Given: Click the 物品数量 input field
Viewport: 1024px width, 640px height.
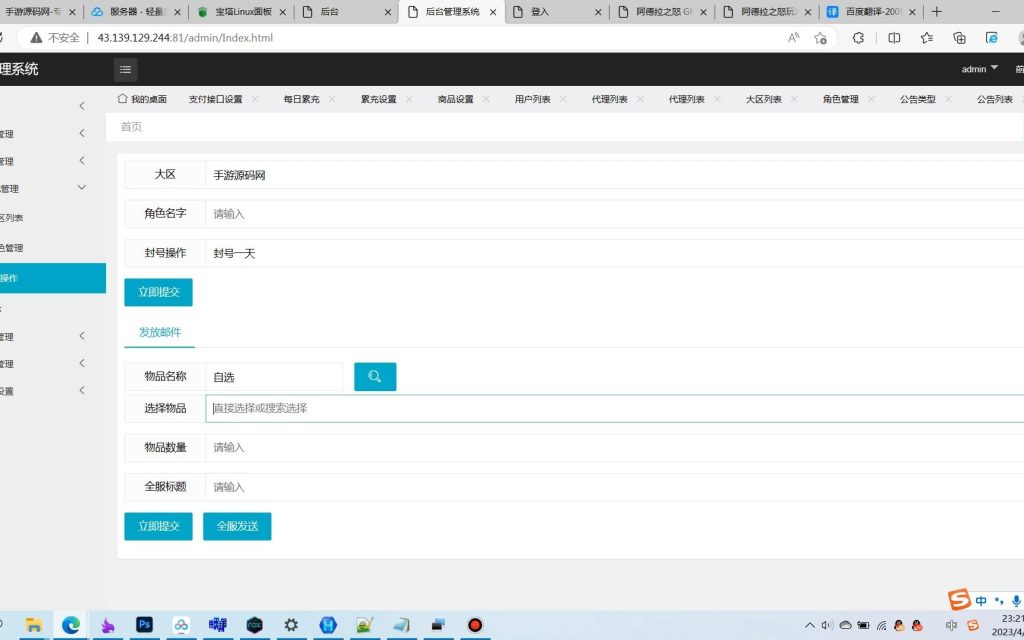Looking at the screenshot, I should click(610, 448).
